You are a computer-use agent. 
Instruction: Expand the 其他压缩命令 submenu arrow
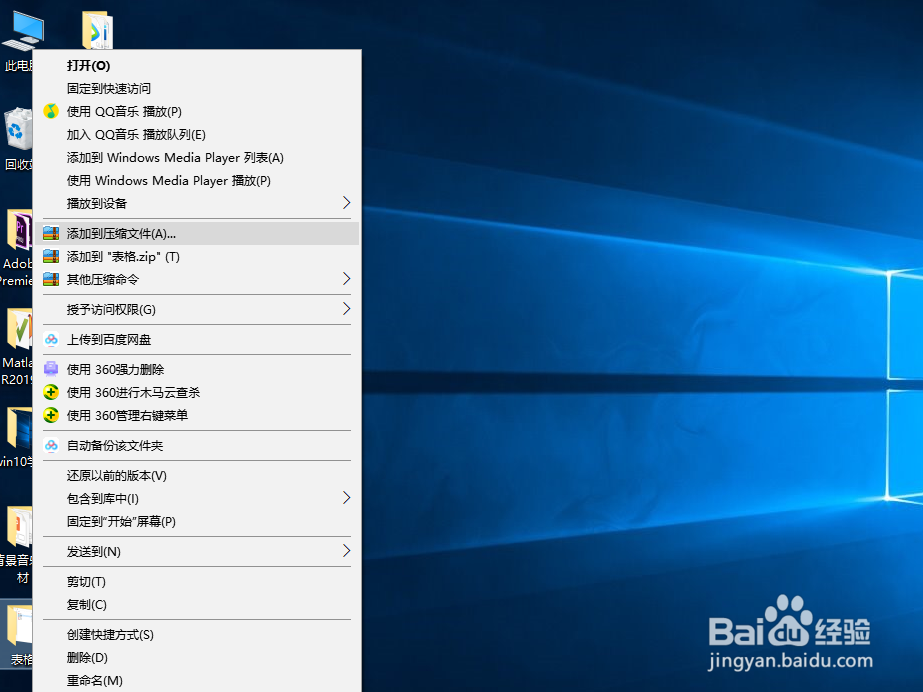coord(346,279)
